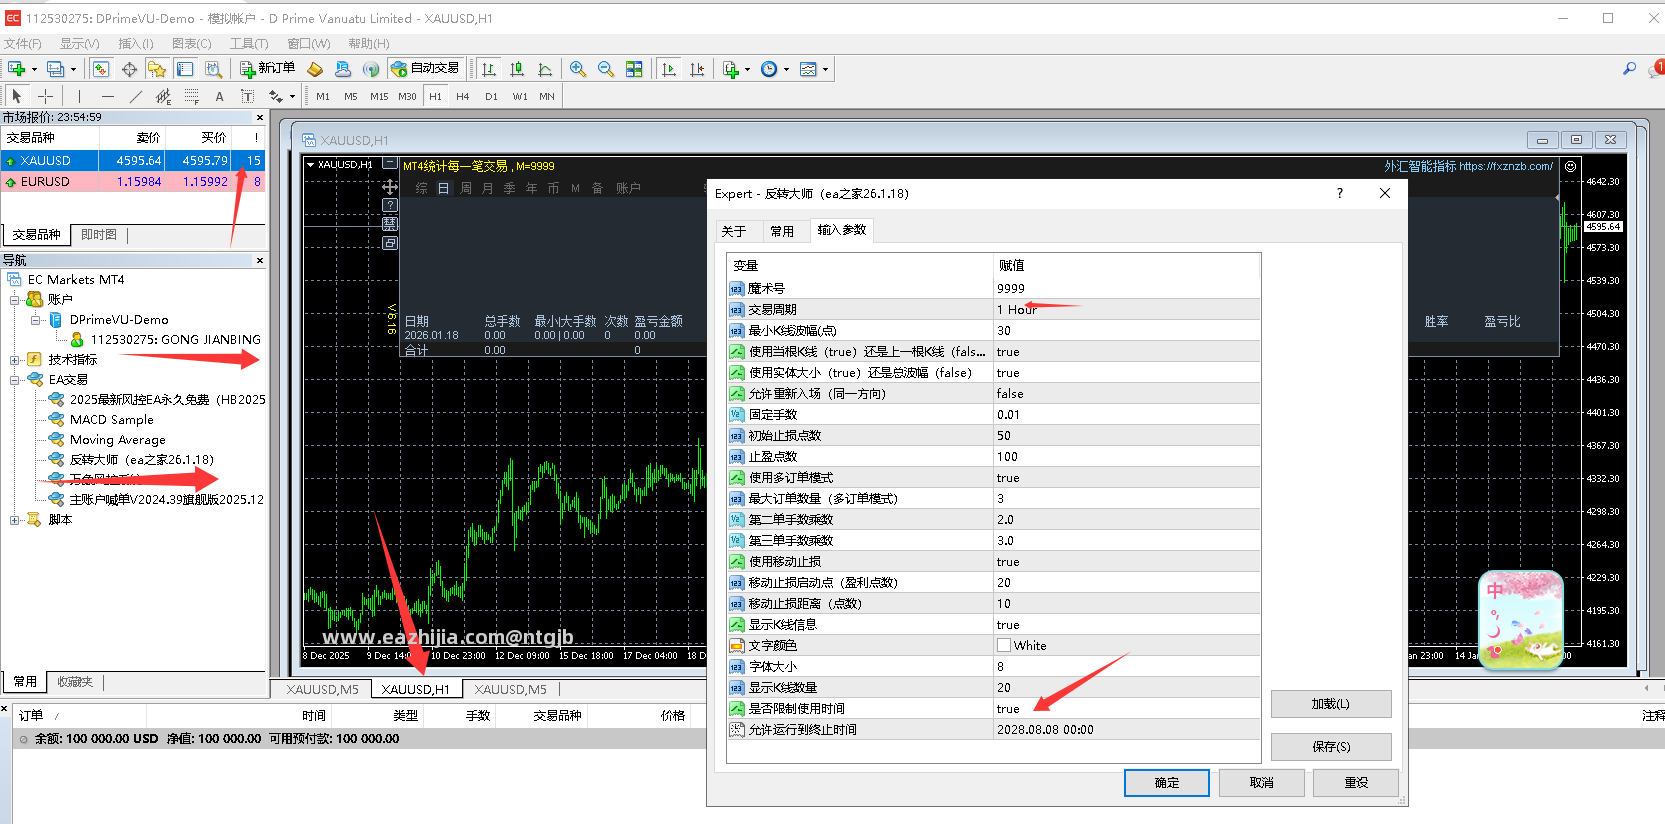The width and height of the screenshot is (1665, 824).
Task: Click the 保存(S) button
Action: coord(1331,746)
